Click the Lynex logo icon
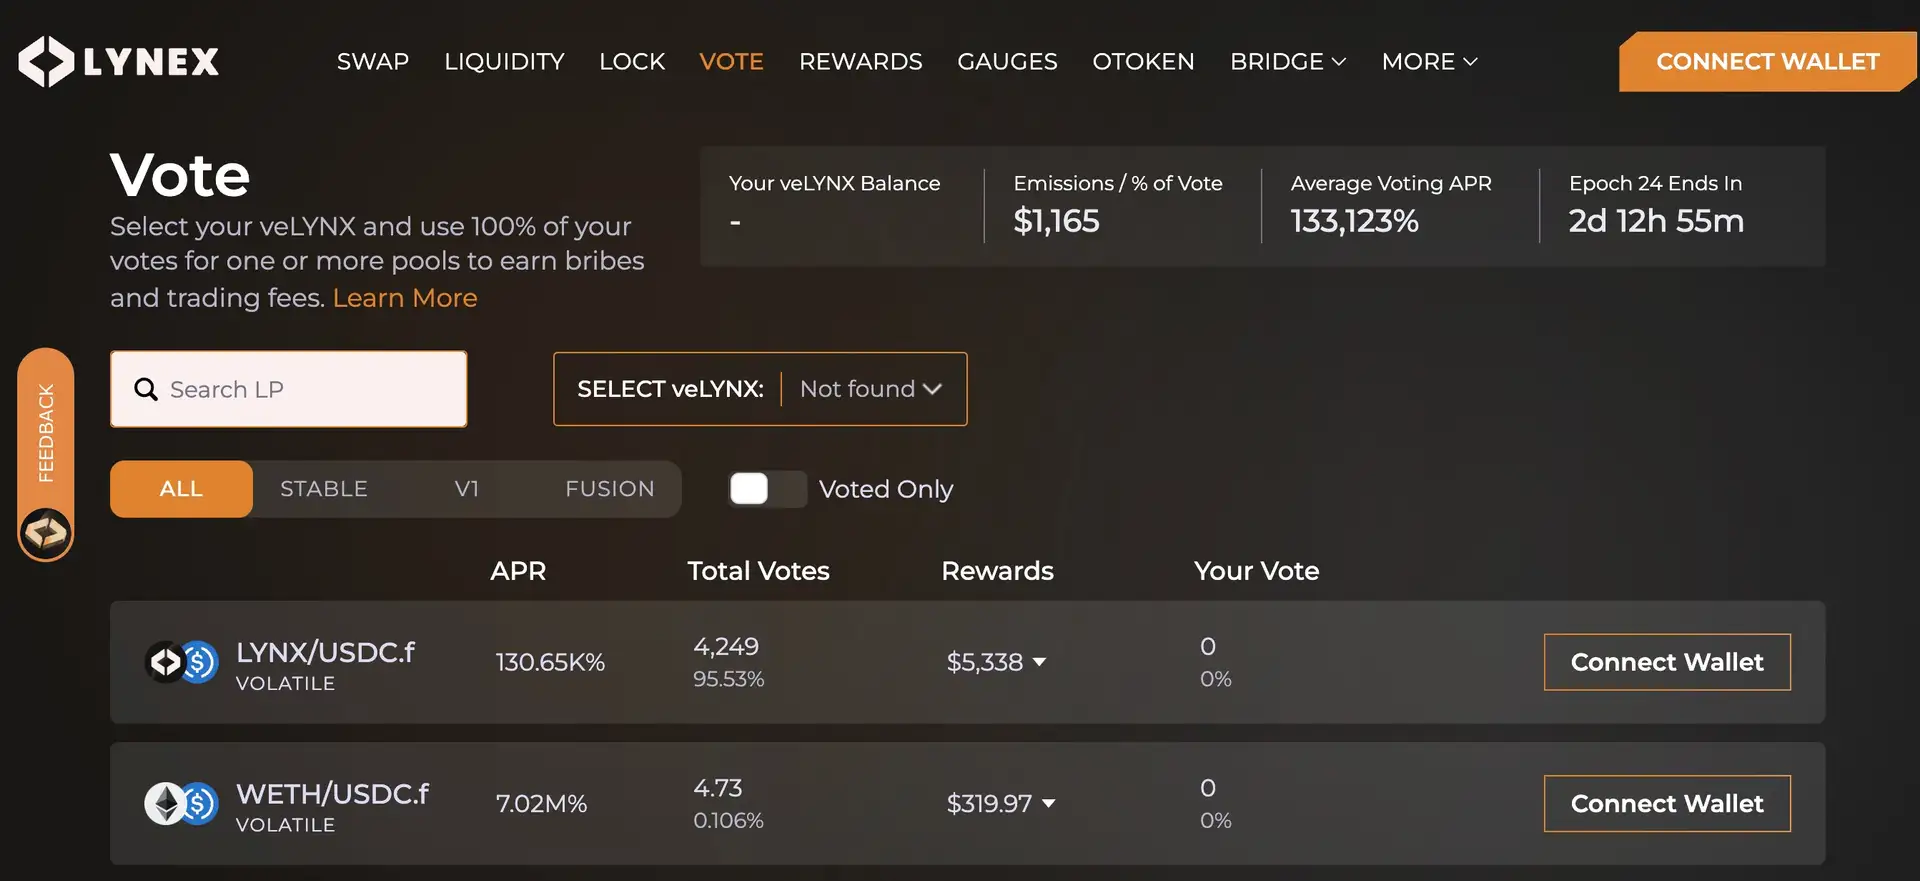Image resolution: width=1920 pixels, height=881 pixels. coord(46,62)
